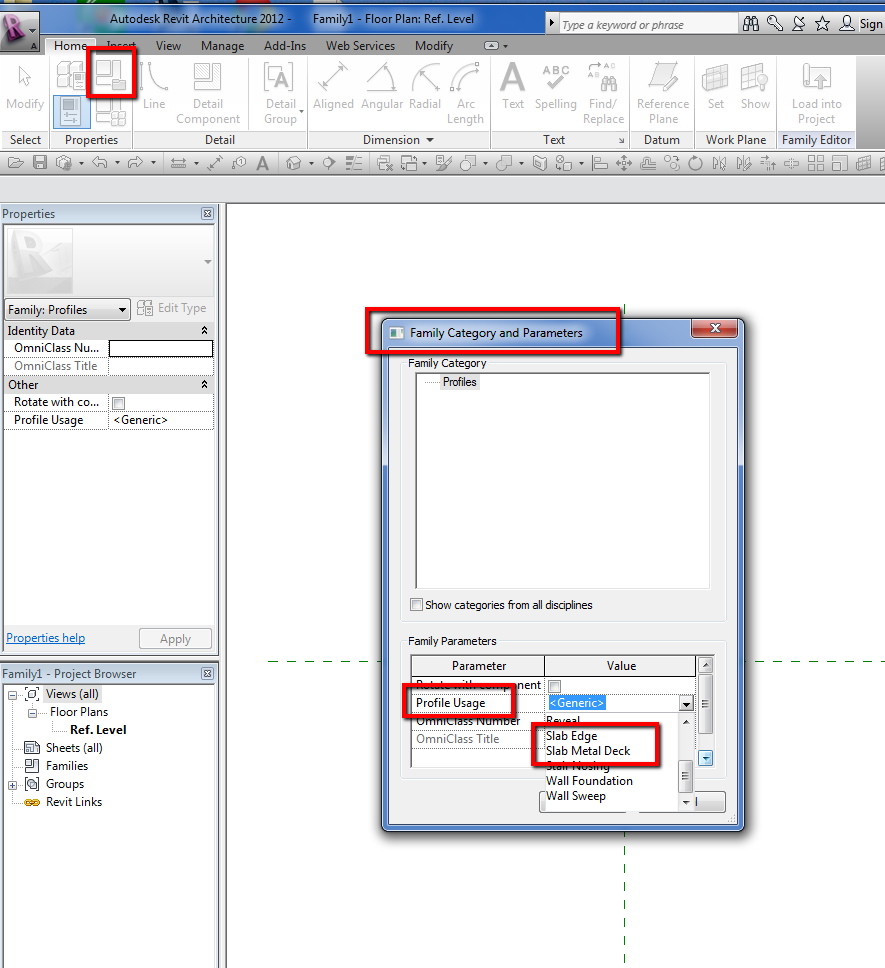Select Ref. Level in Project Browser
Viewport: 885px width, 968px height.
(x=98, y=730)
